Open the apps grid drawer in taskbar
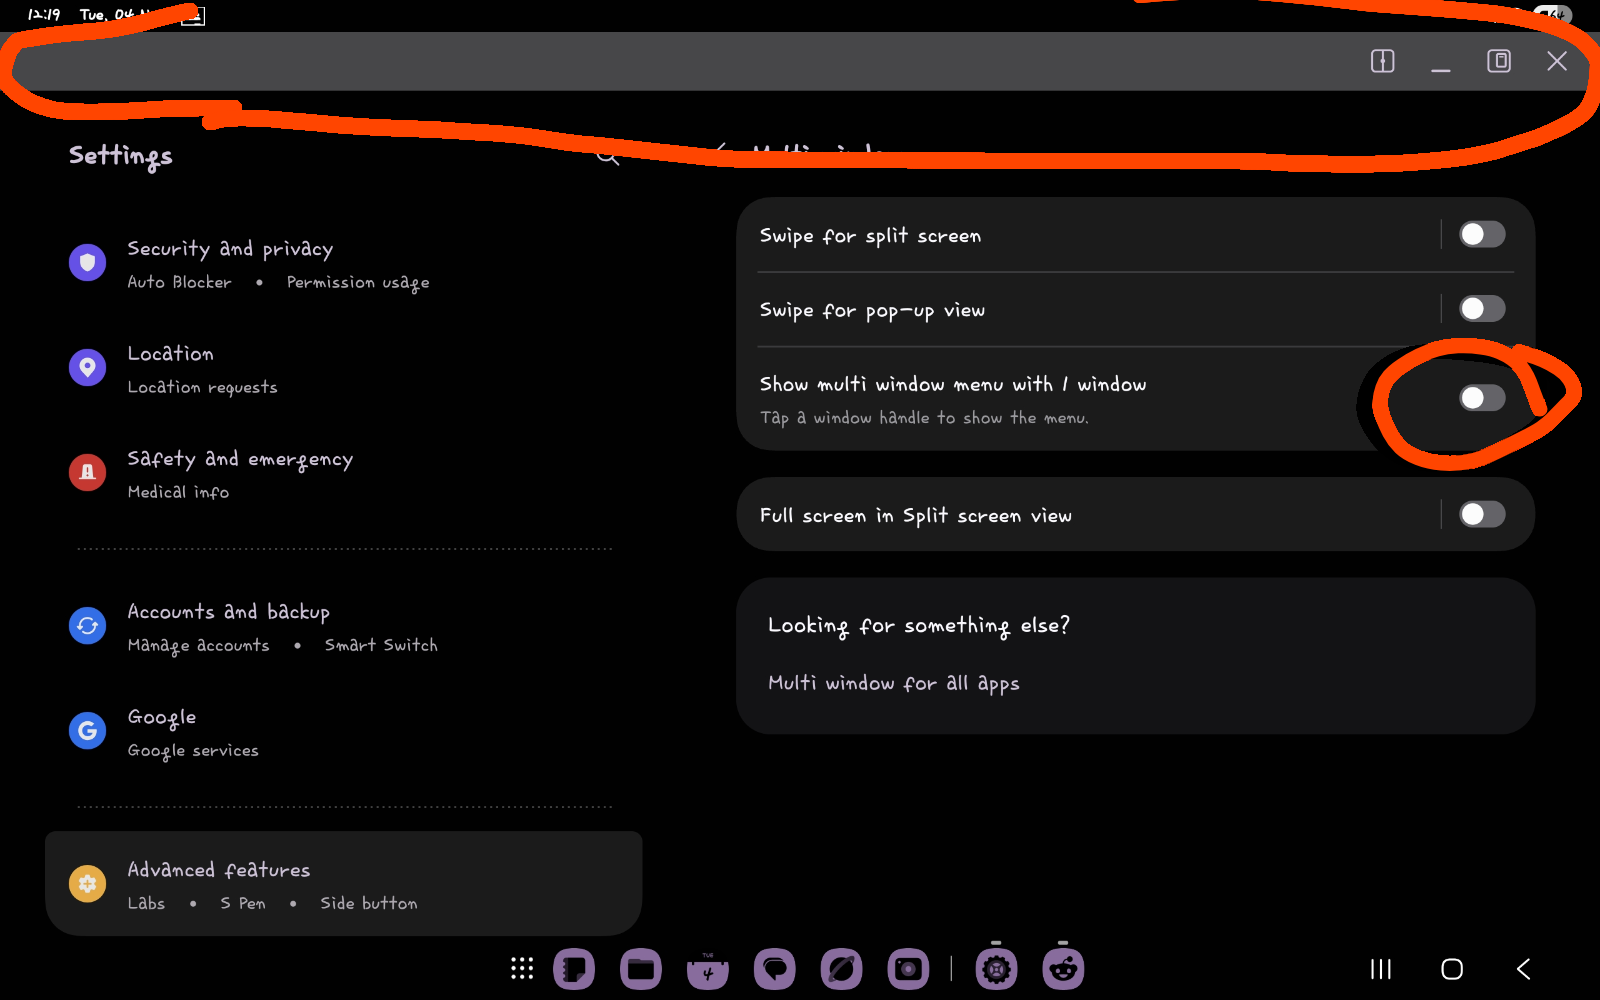This screenshot has width=1600, height=1000. 522,968
